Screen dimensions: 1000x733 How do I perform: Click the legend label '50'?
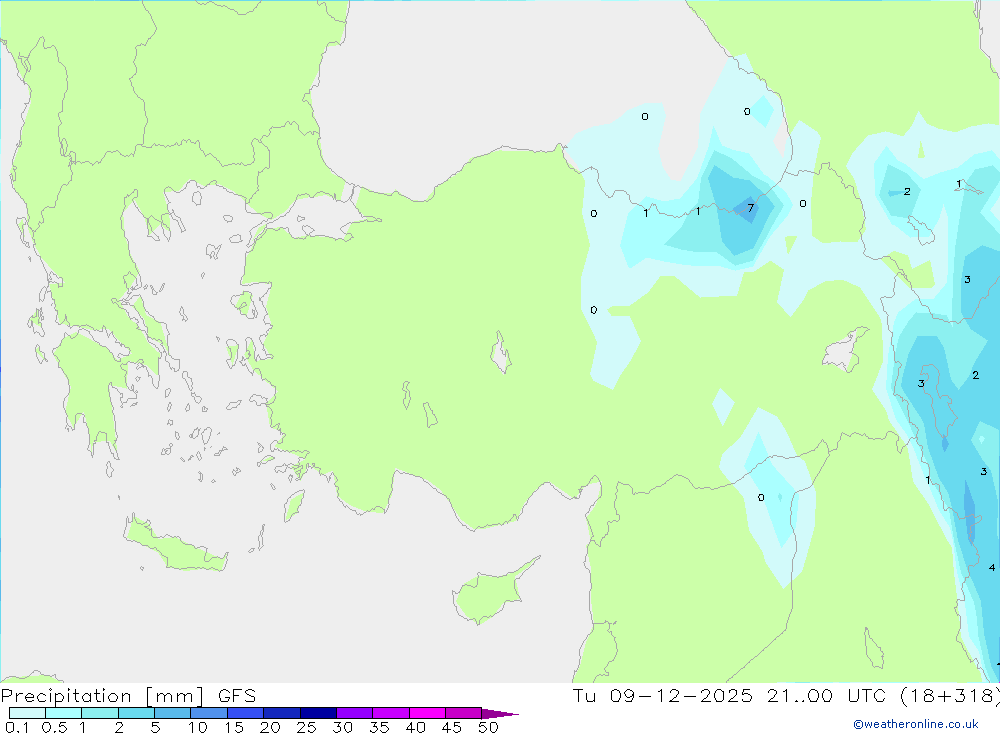(x=488, y=727)
